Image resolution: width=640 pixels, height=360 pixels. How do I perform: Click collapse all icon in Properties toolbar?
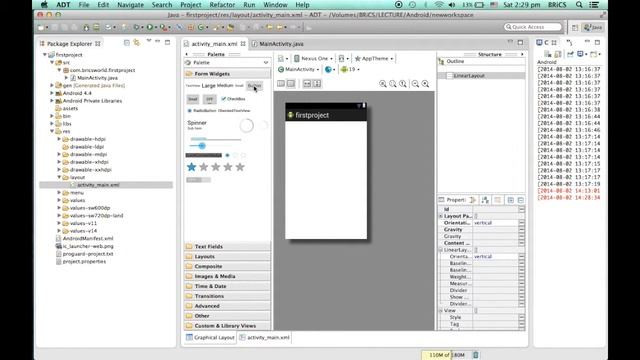[520, 200]
